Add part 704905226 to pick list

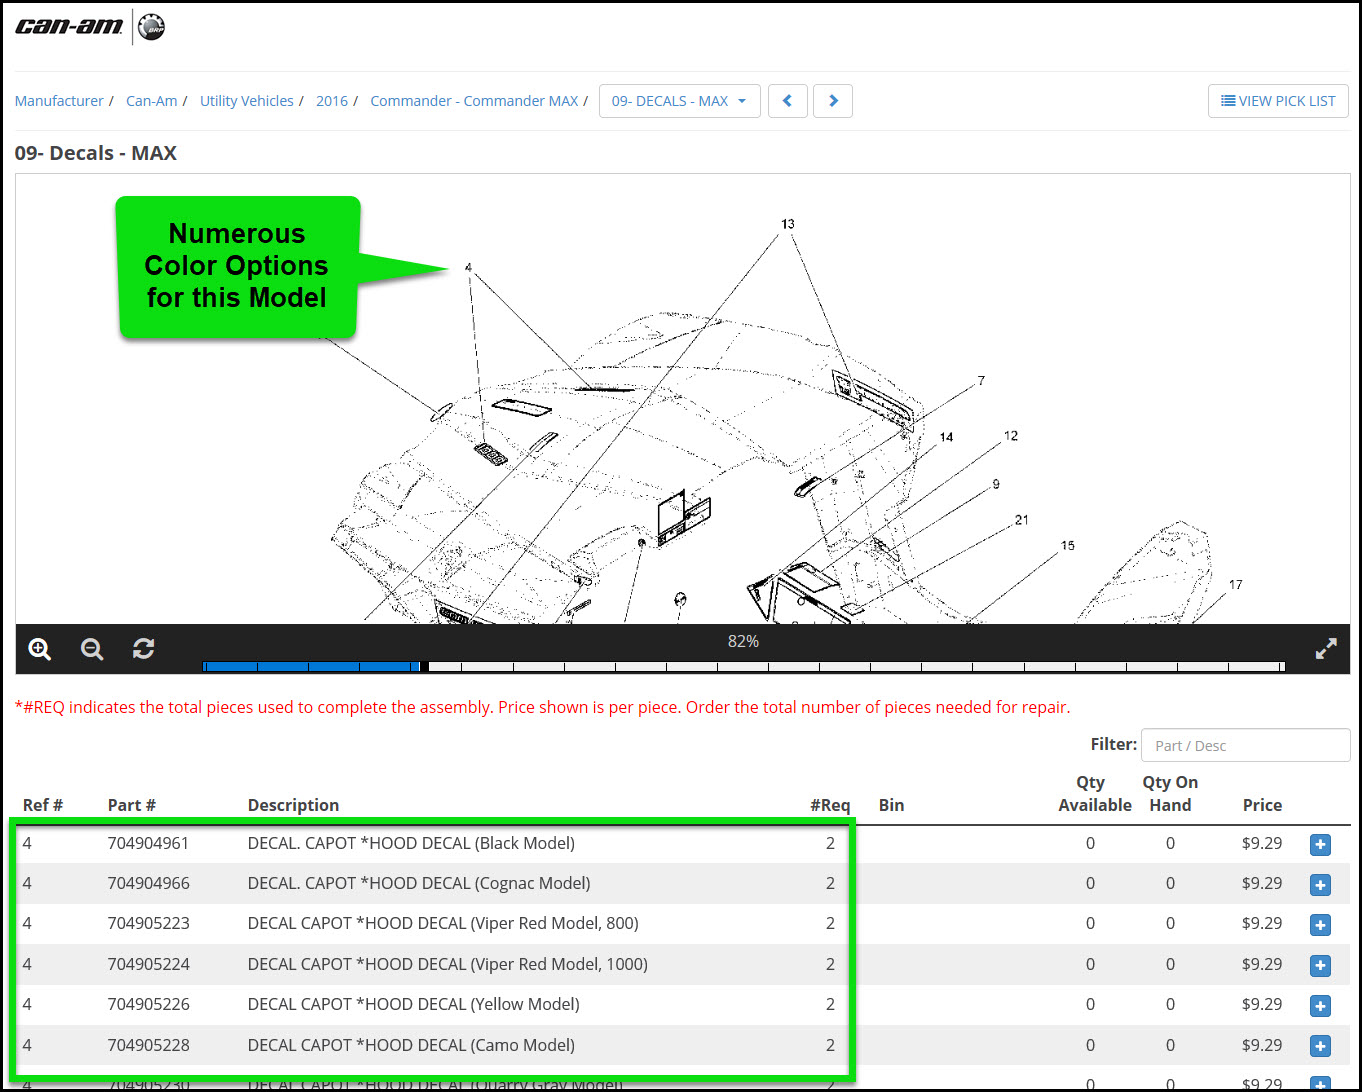tap(1320, 1006)
